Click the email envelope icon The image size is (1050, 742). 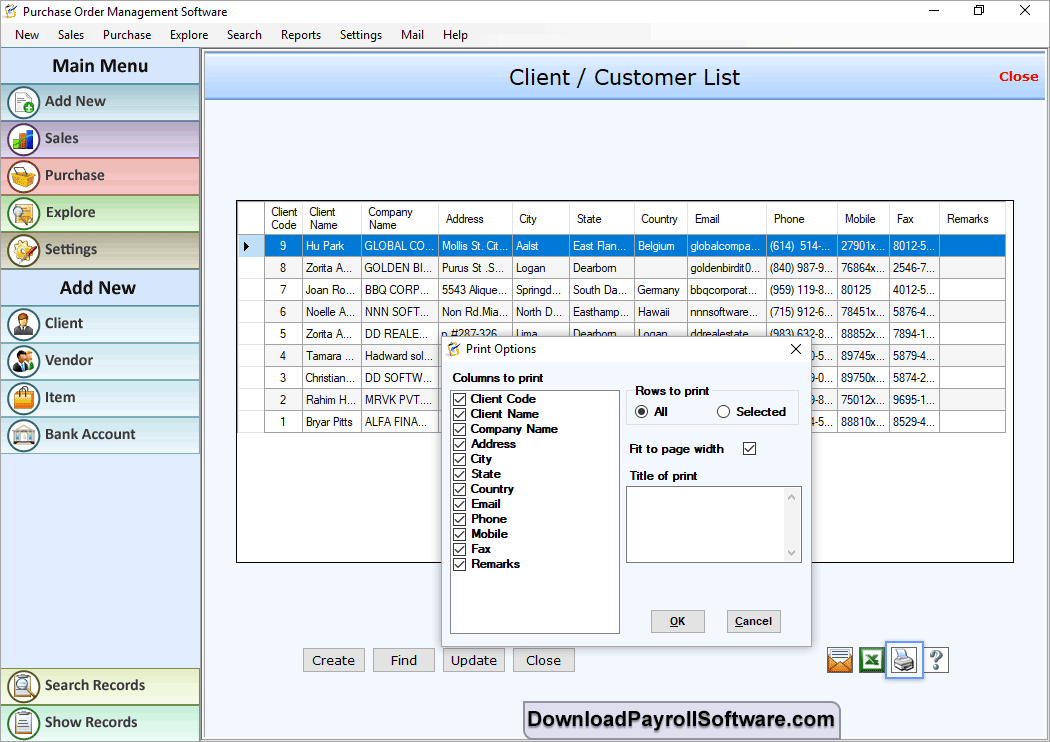point(840,660)
